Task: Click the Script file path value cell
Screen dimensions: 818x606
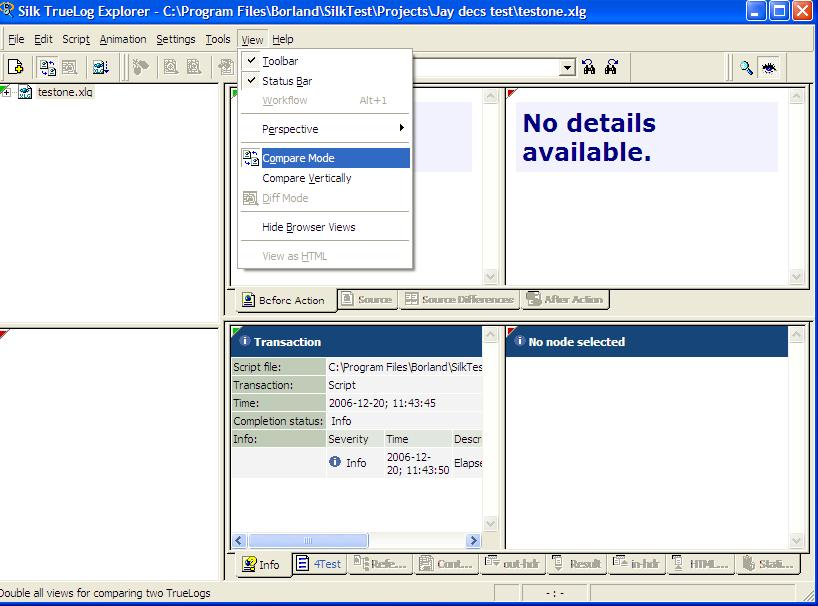Action: 404,367
